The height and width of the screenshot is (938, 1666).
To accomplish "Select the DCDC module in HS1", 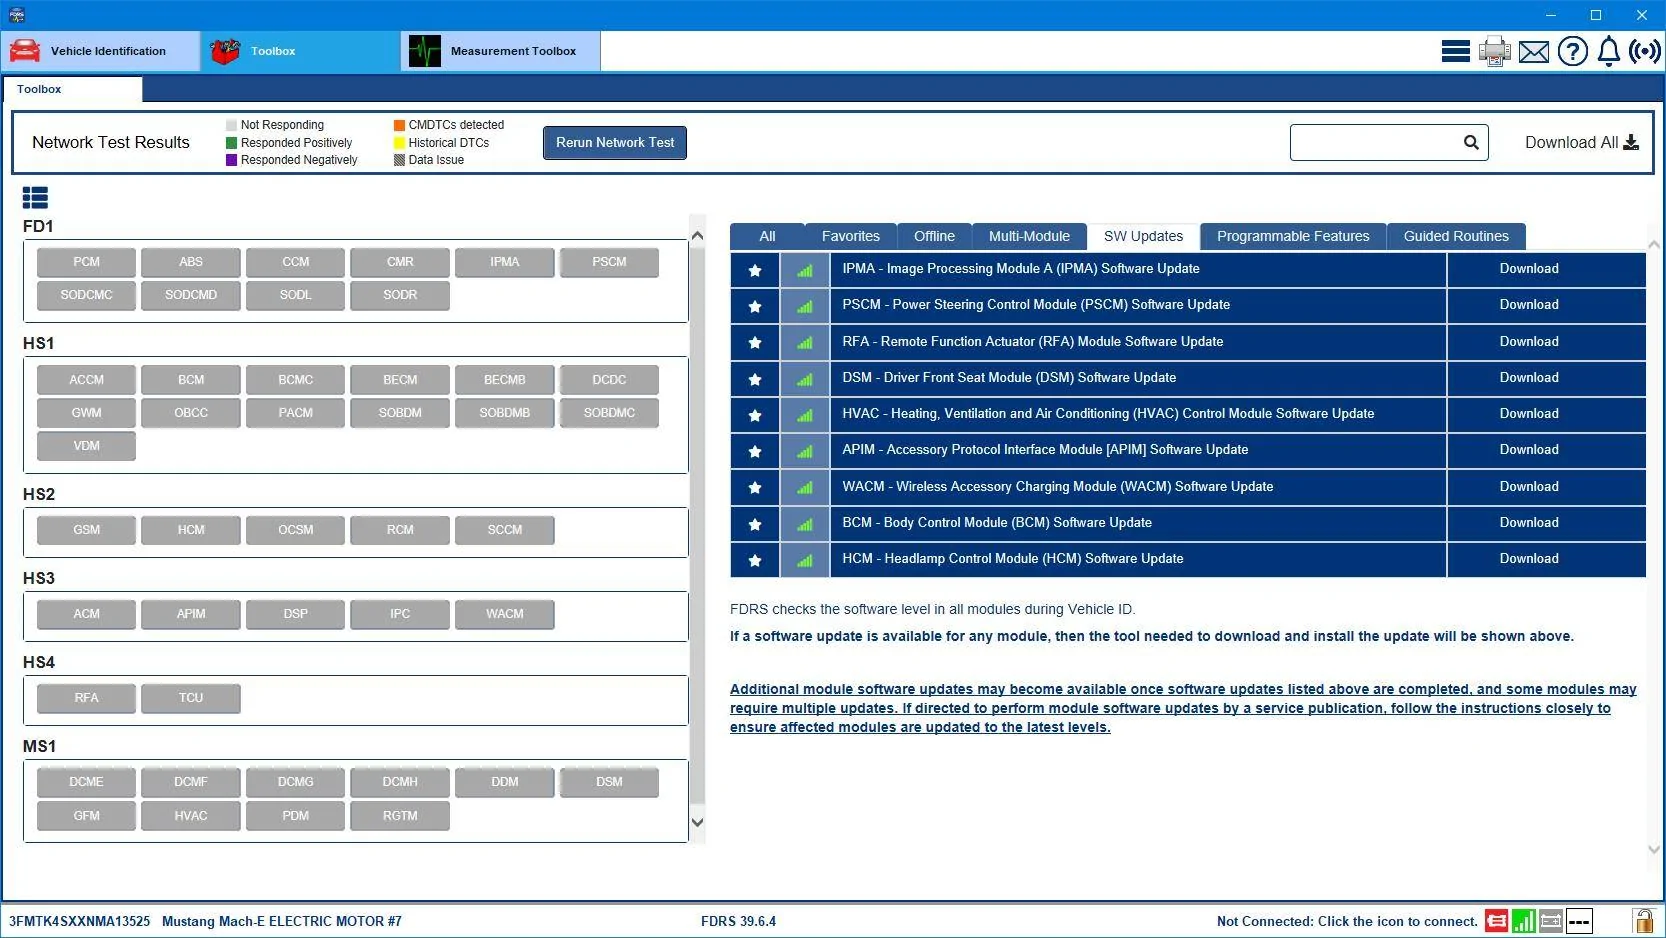I will (609, 380).
